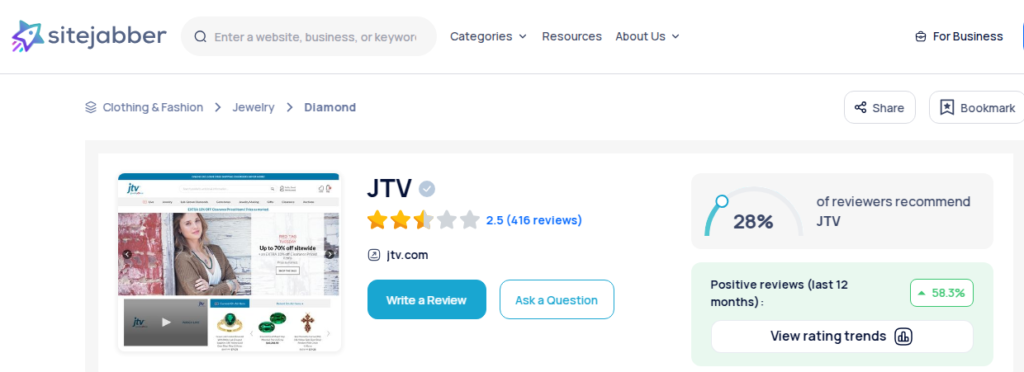Go to Jewelry breadcrumb link
This screenshot has width=1024, height=372.
(253, 107)
